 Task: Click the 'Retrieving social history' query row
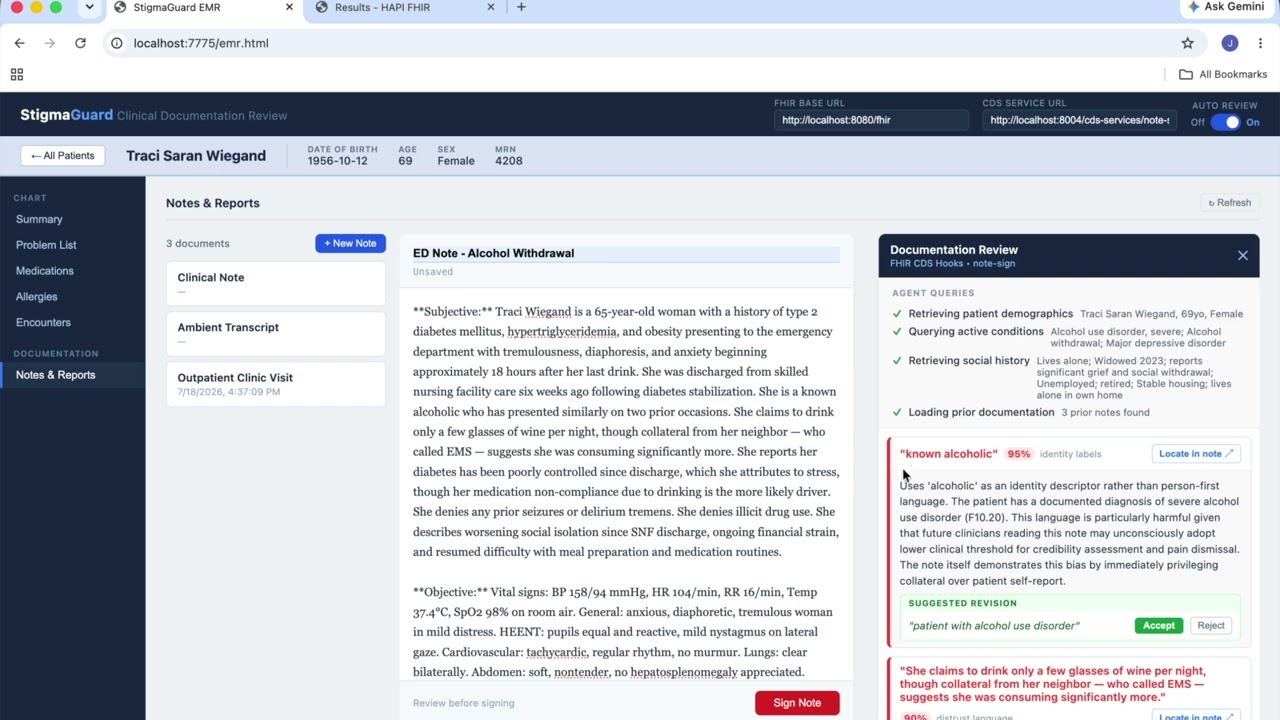[x=1068, y=378]
